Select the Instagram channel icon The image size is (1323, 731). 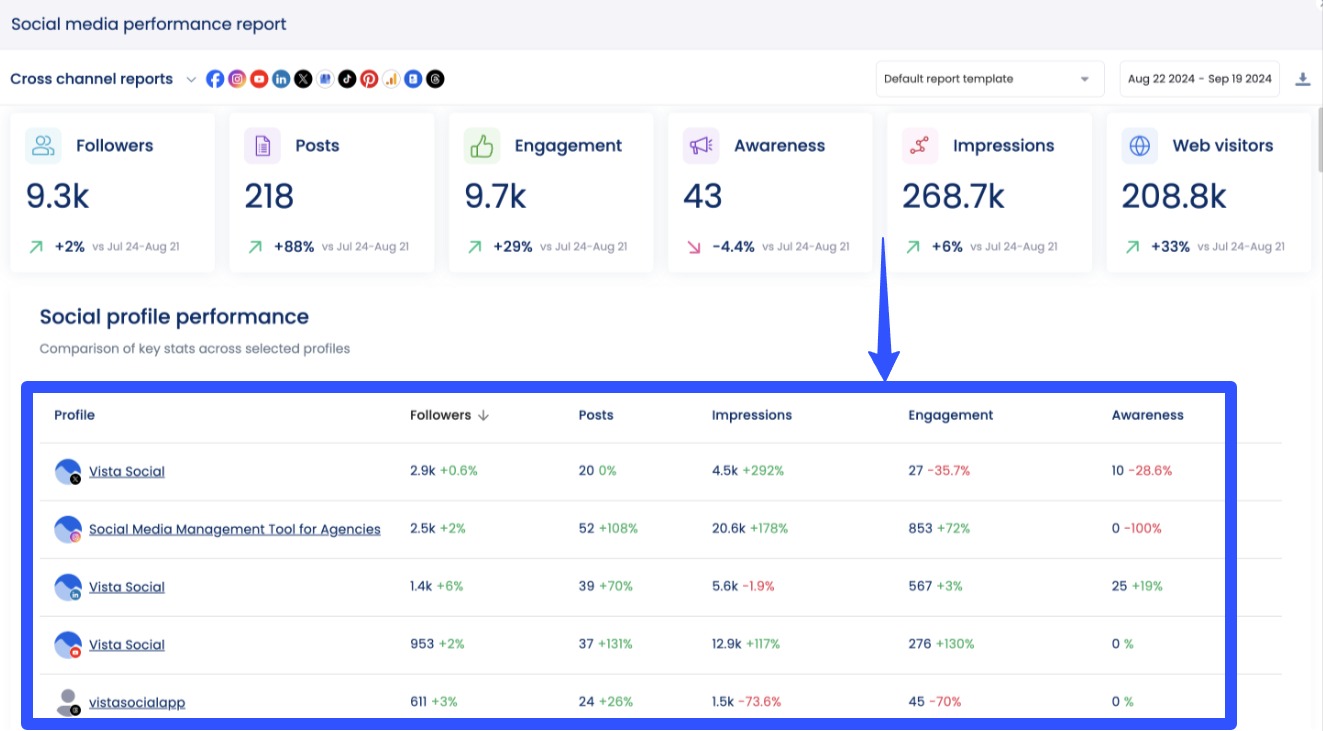(x=237, y=78)
